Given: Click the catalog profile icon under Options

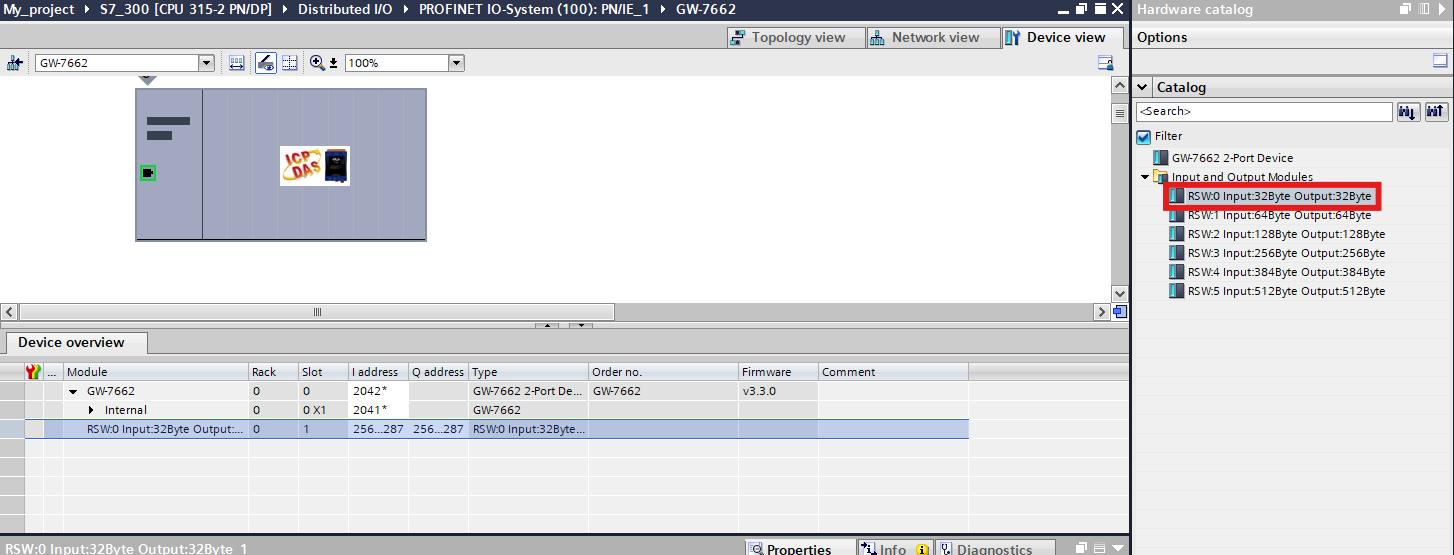Looking at the screenshot, I should 1440,62.
